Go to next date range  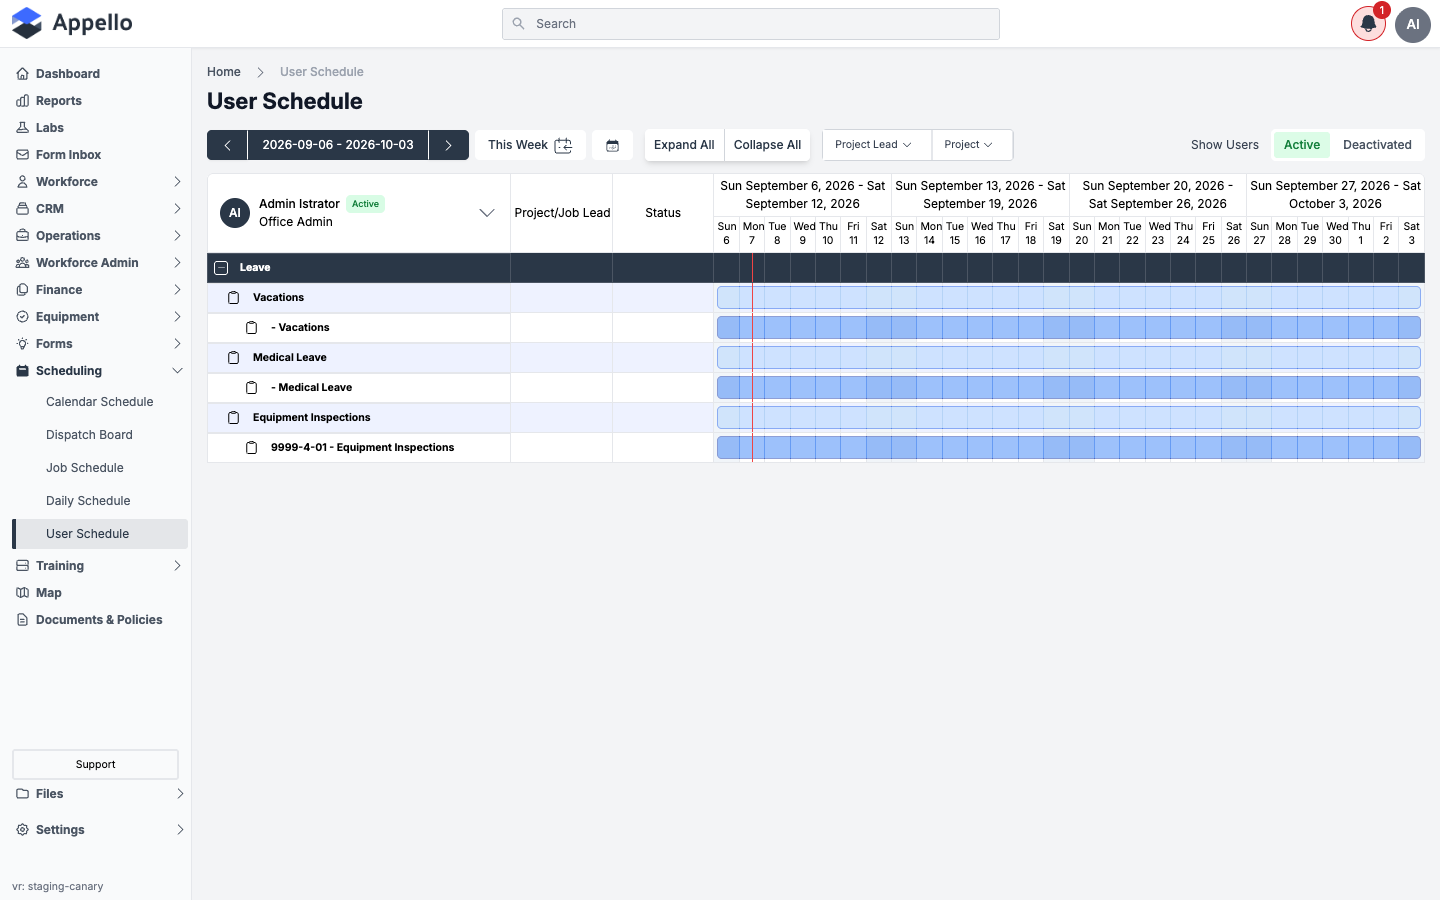click(x=448, y=145)
